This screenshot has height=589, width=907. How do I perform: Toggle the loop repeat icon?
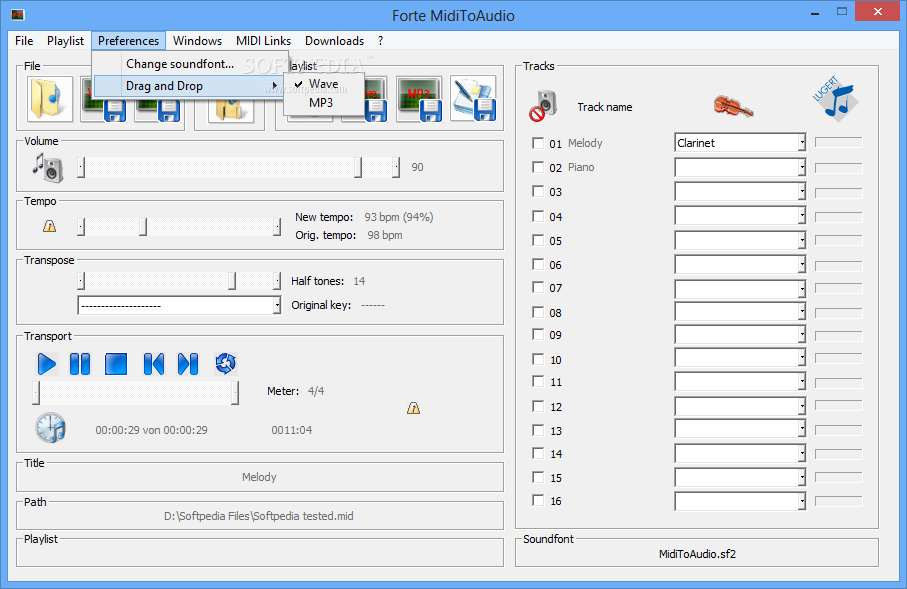point(226,364)
